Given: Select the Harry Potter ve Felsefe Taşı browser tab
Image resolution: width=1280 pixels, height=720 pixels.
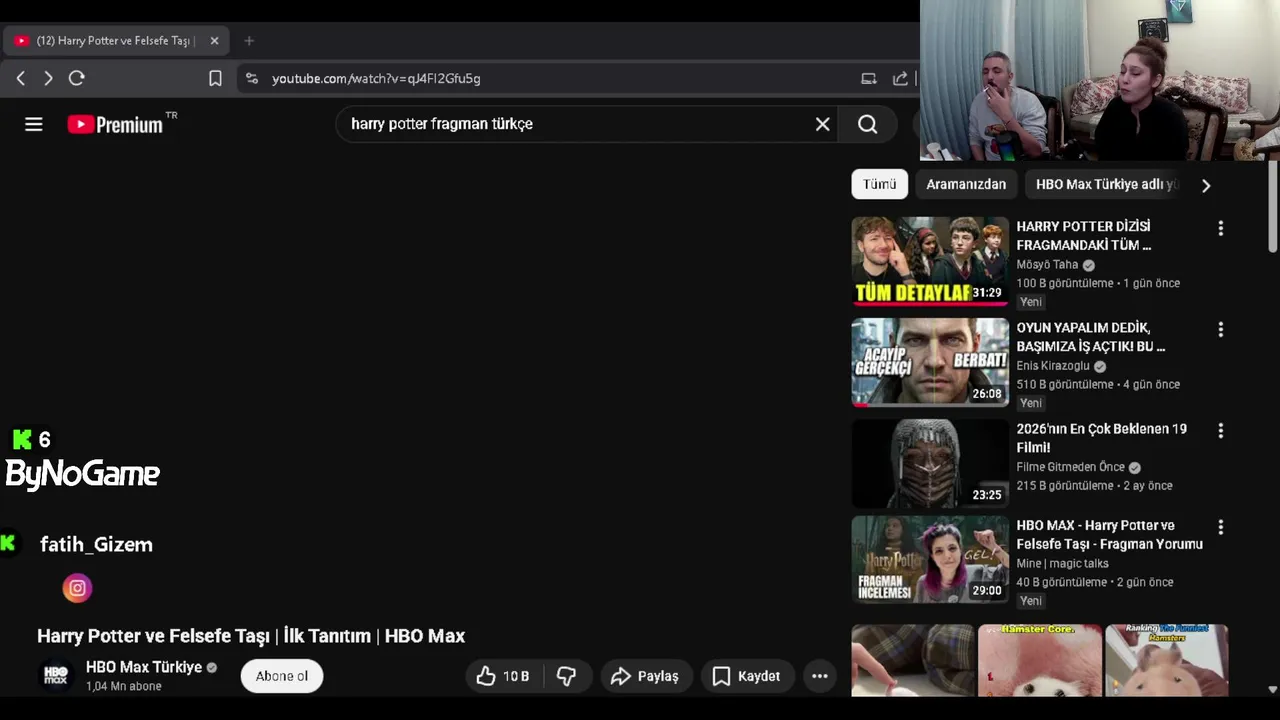Looking at the screenshot, I should click(115, 41).
